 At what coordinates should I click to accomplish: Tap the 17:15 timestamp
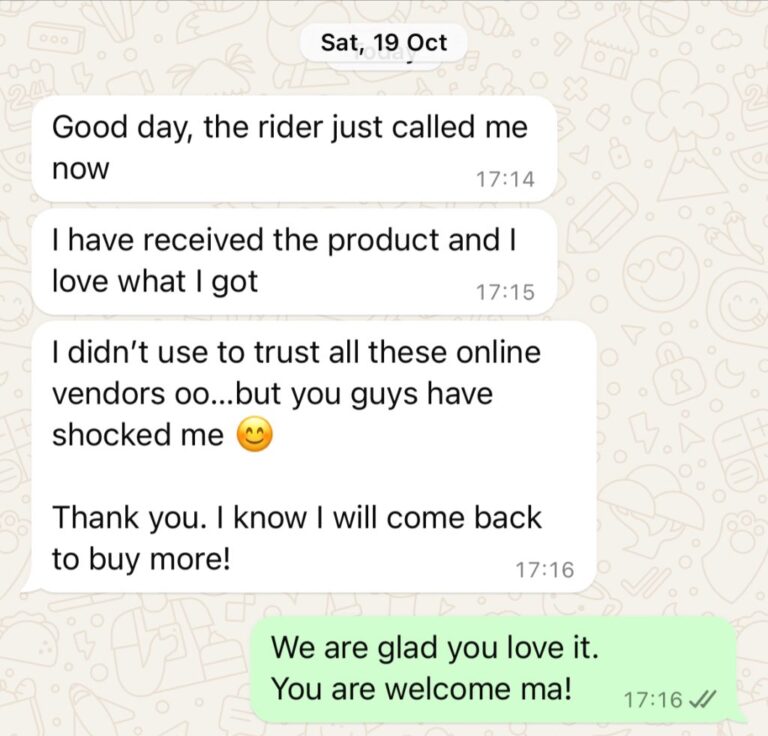[505, 292]
